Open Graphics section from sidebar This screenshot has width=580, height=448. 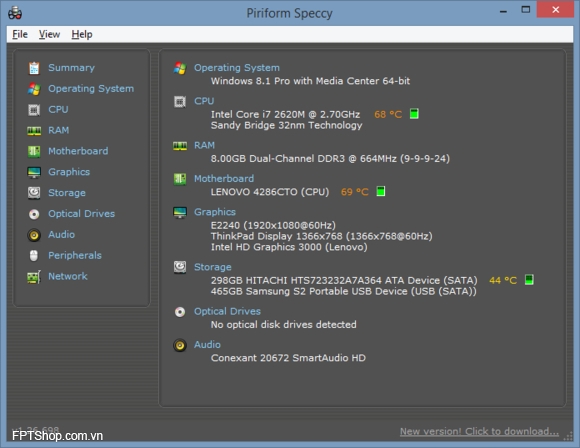tap(69, 172)
